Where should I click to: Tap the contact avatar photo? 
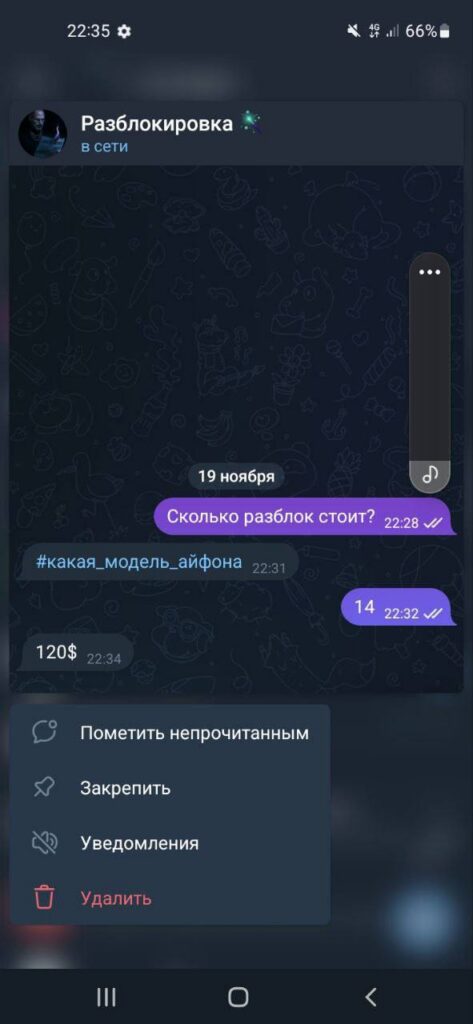(x=42, y=134)
